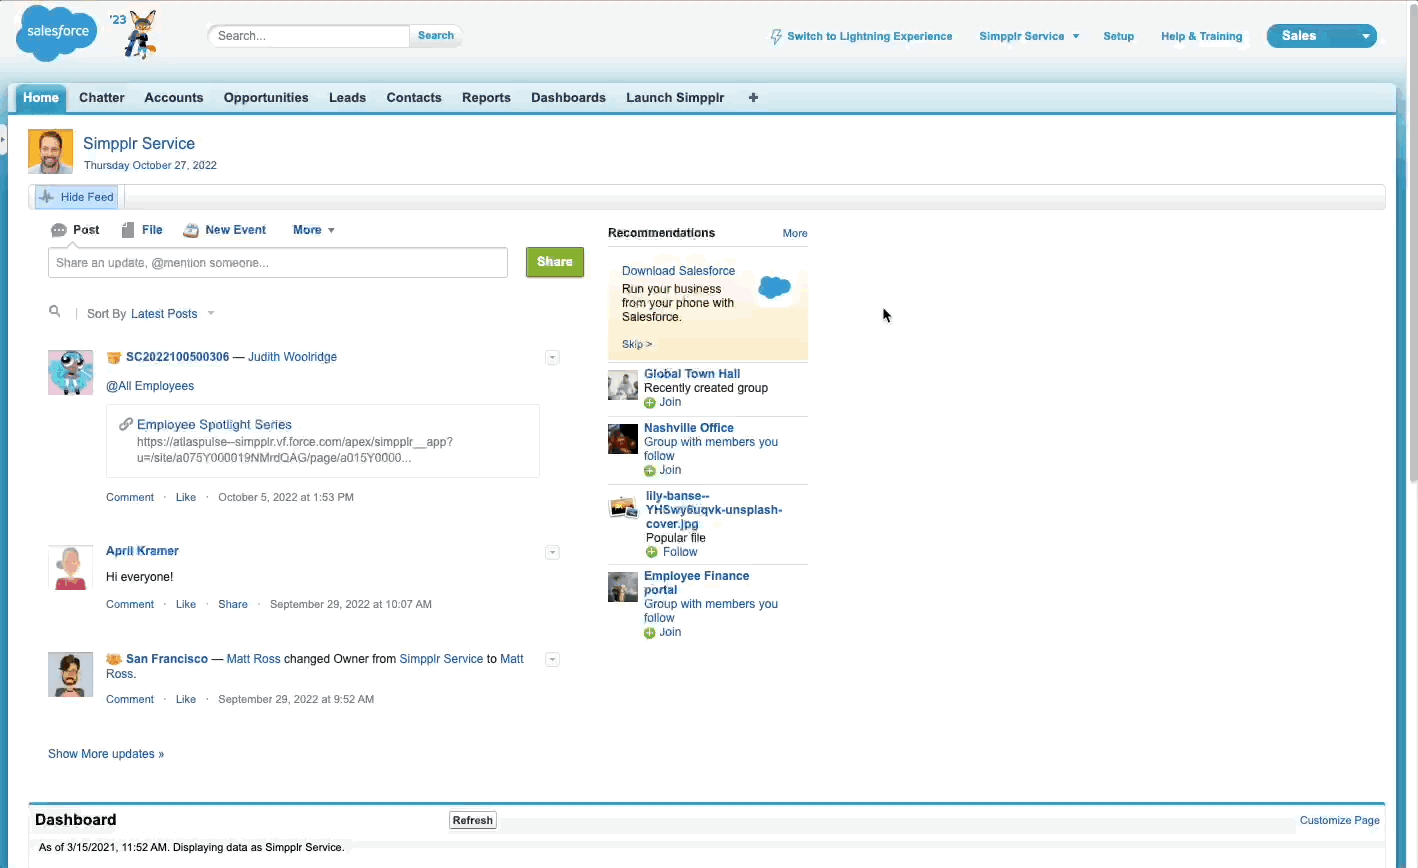Click the New Event calendar icon
The height and width of the screenshot is (868, 1418).
(x=190, y=230)
